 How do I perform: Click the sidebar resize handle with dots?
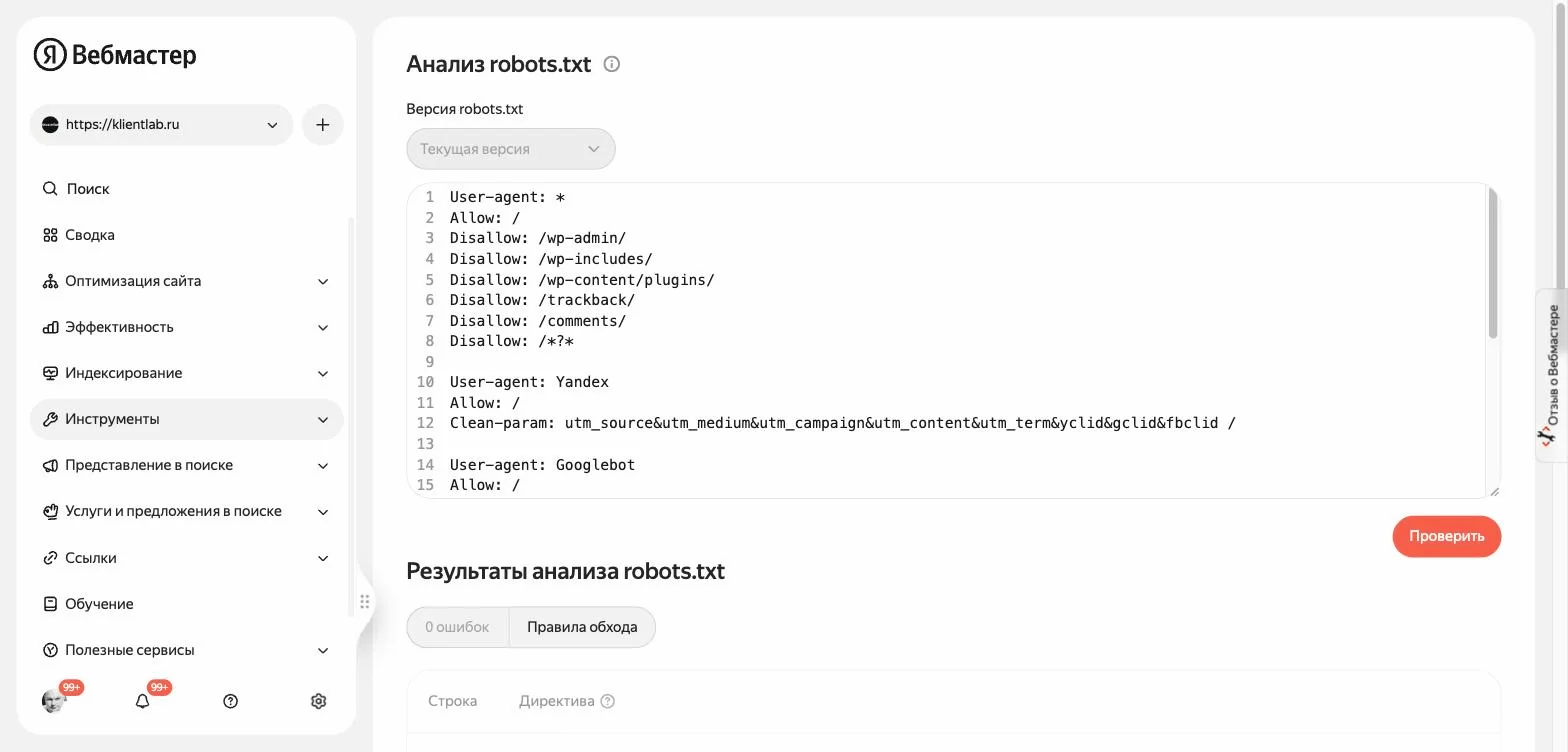(x=365, y=602)
